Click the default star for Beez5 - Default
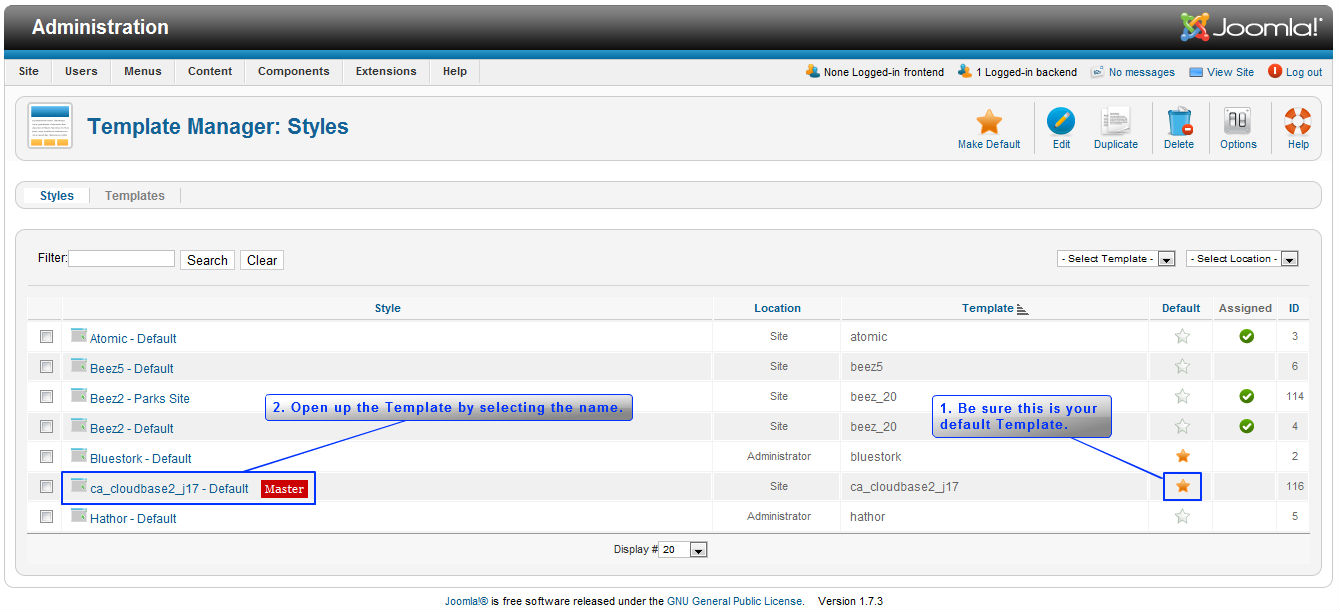Image resolution: width=1340 pixels, height=612 pixels. click(1182, 367)
